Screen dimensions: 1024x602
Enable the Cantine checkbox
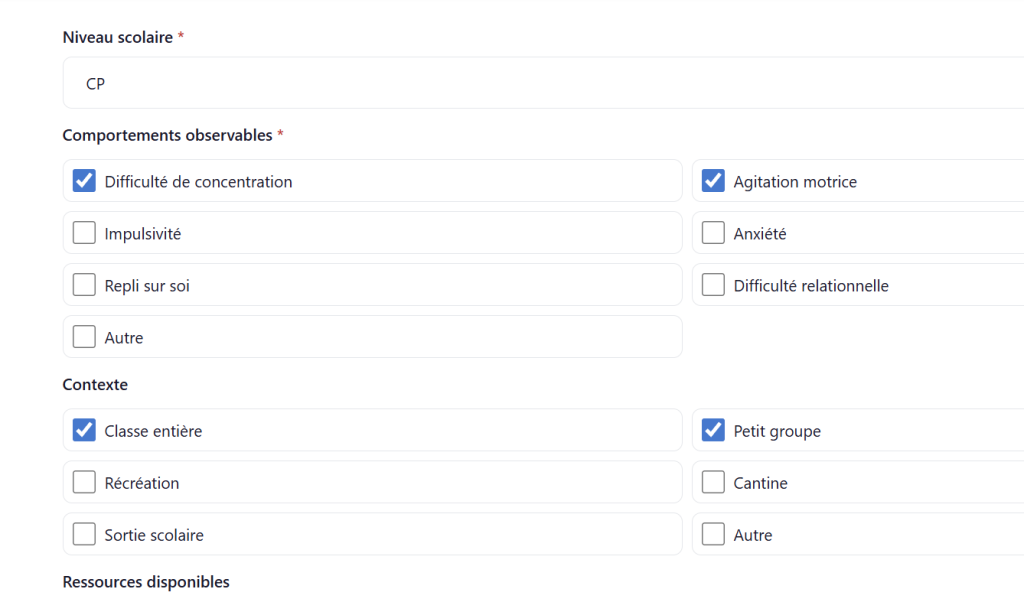point(713,483)
